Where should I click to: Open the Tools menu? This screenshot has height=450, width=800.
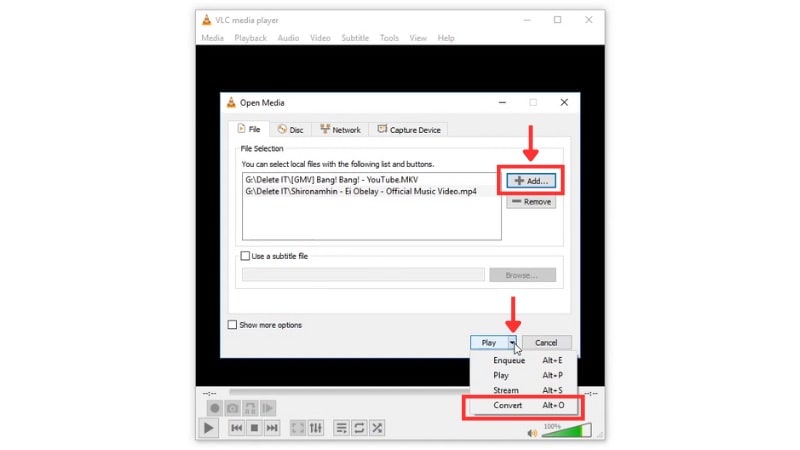389,38
